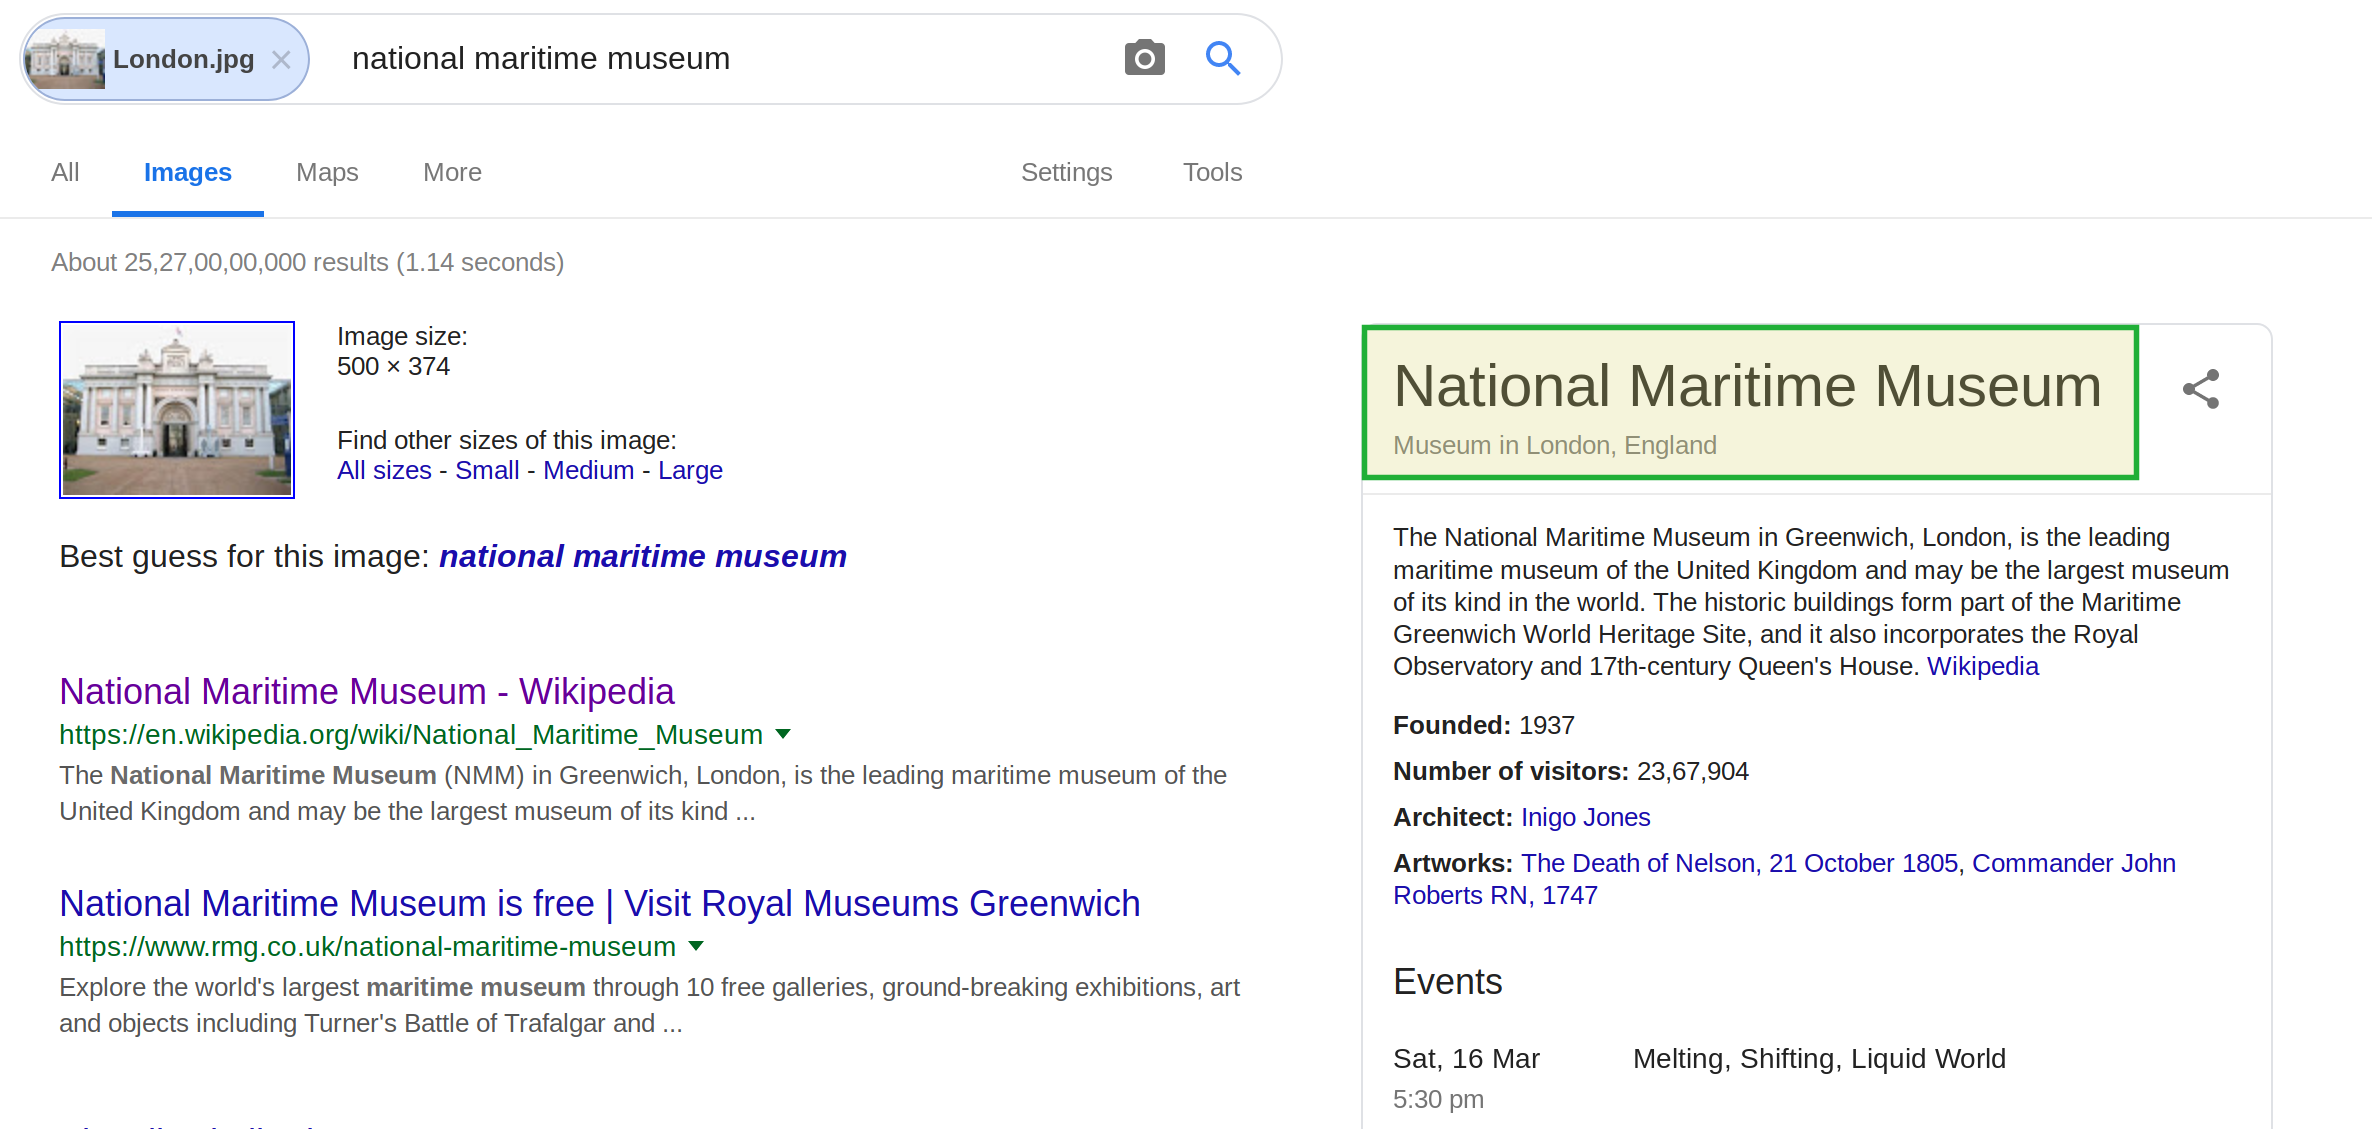Open best guess national maritime museum link
2372x1129 pixels.
point(643,556)
